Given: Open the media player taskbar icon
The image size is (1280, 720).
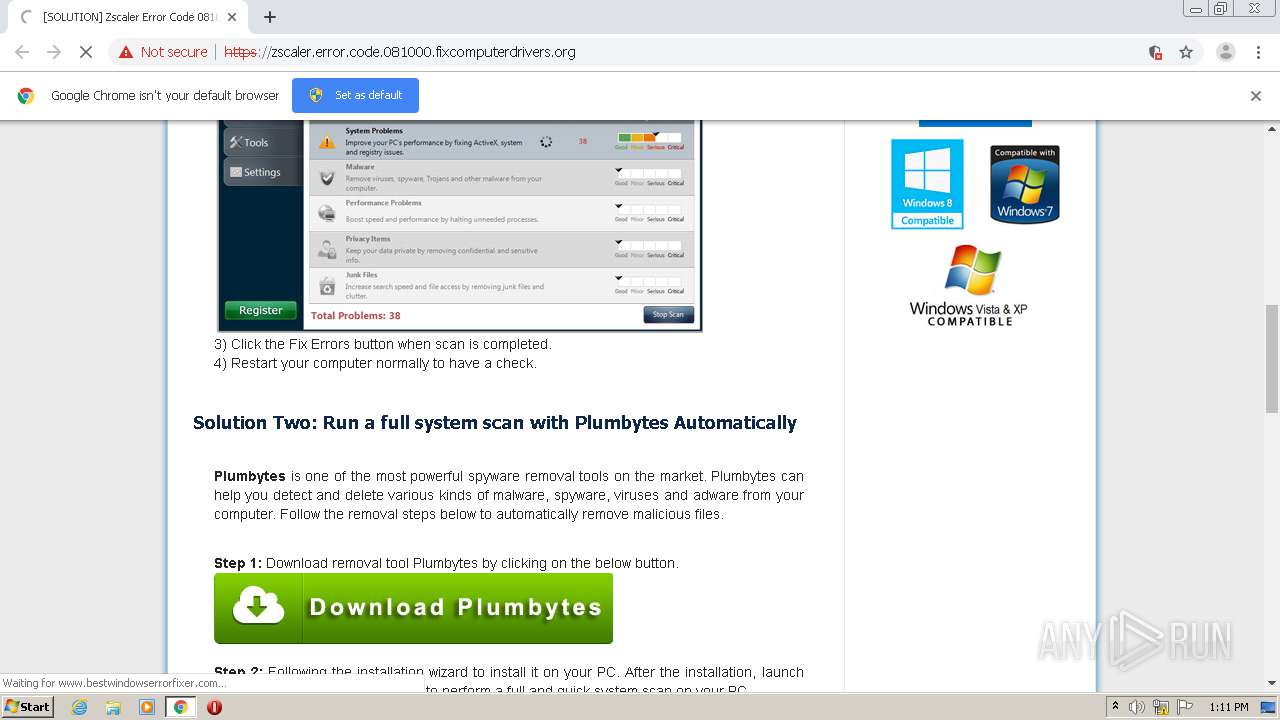Looking at the screenshot, I should pyautogui.click(x=147, y=707).
